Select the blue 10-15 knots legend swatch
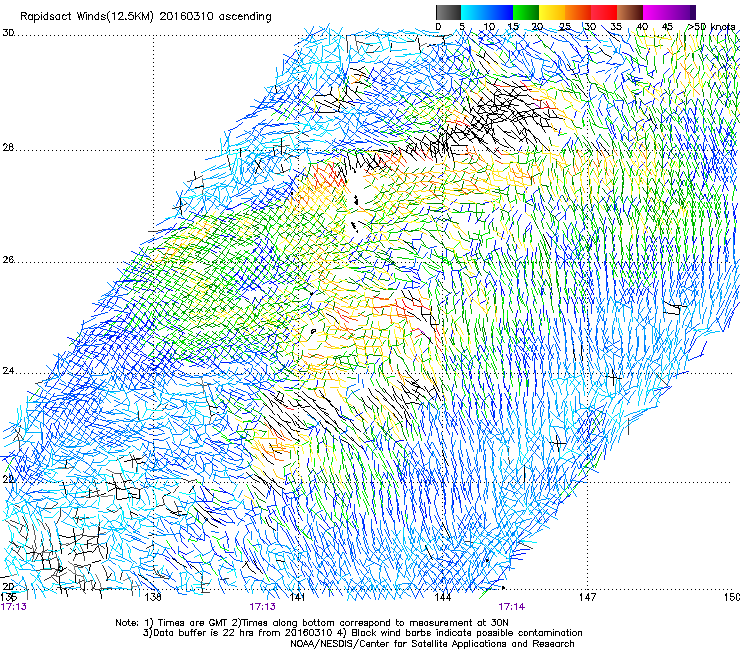Screen dimensions: 740x650 [500, 12]
